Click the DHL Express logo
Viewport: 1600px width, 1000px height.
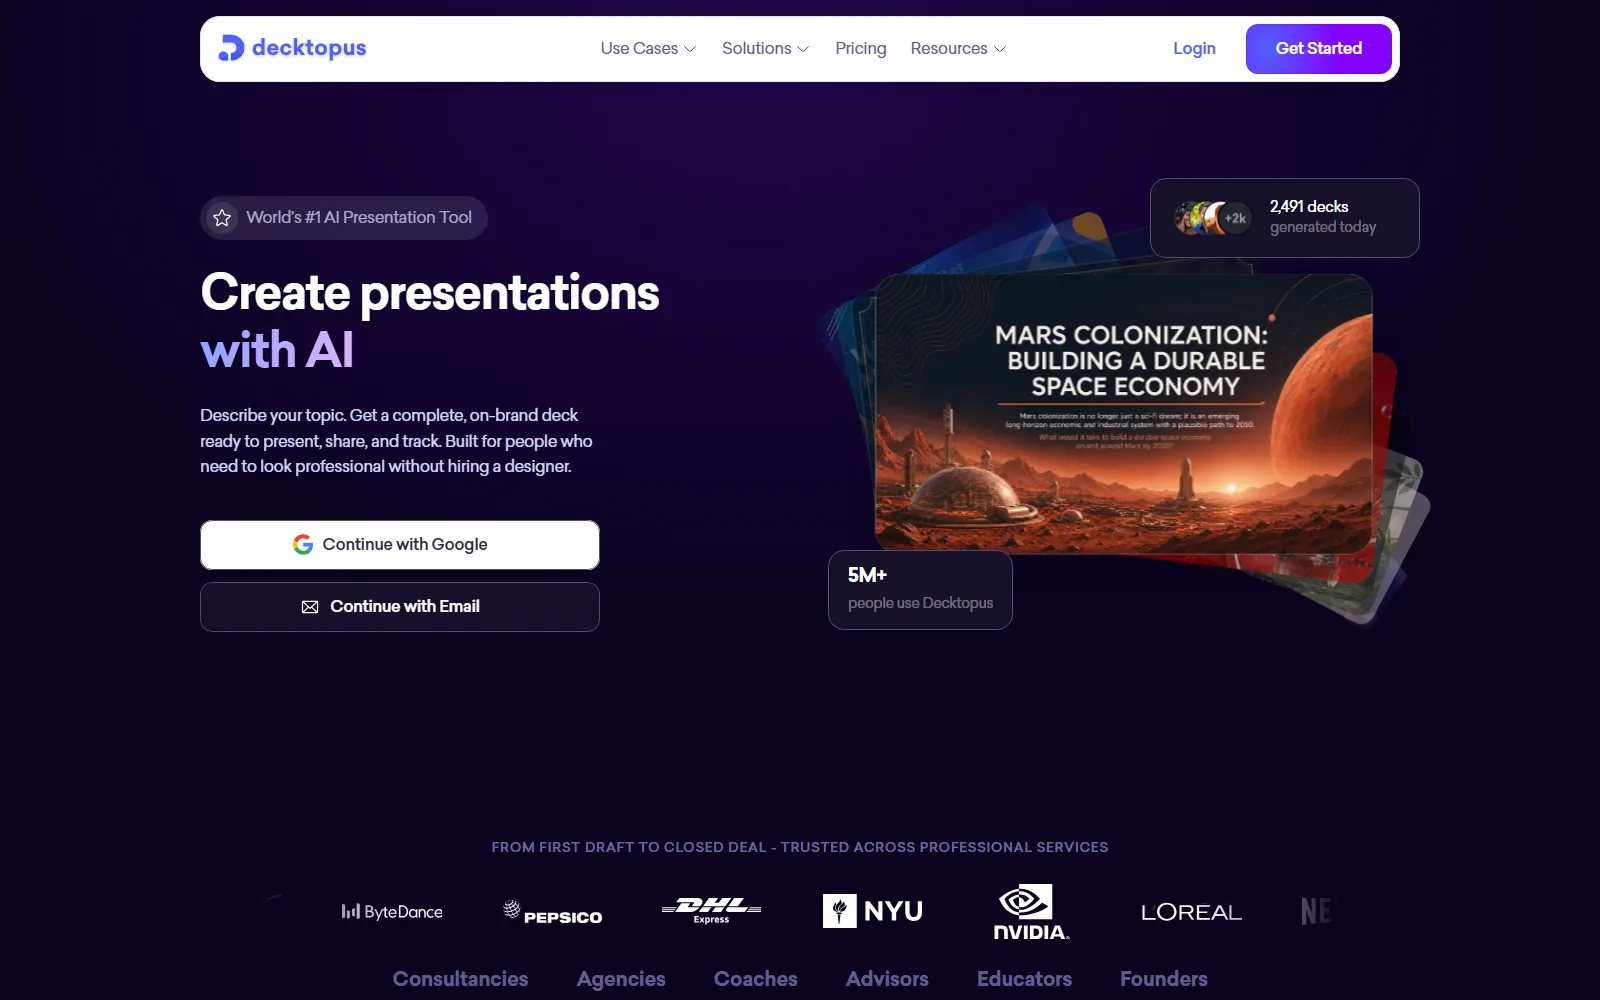[712, 910]
